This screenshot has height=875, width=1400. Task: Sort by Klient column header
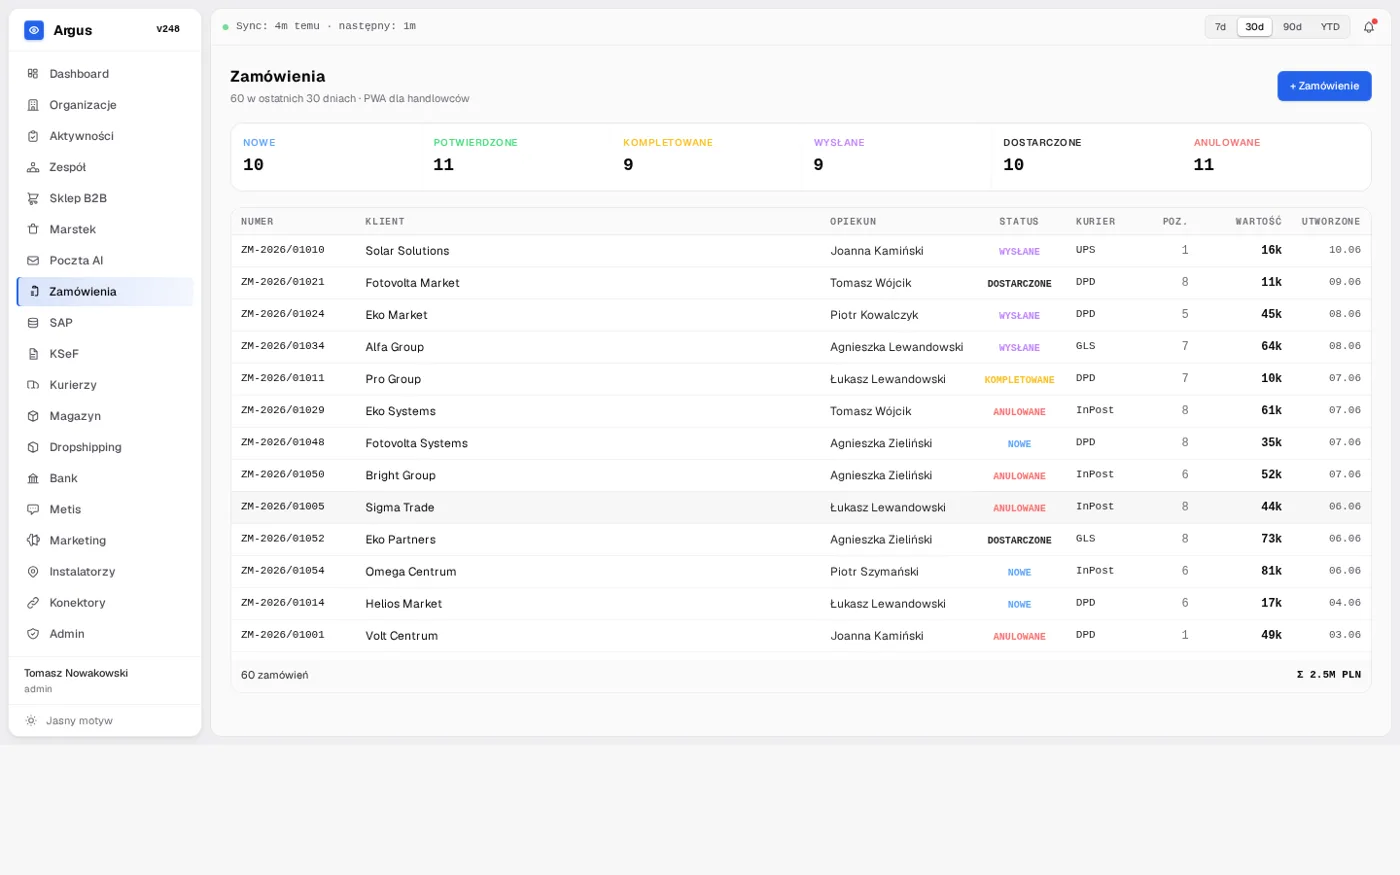pos(385,222)
